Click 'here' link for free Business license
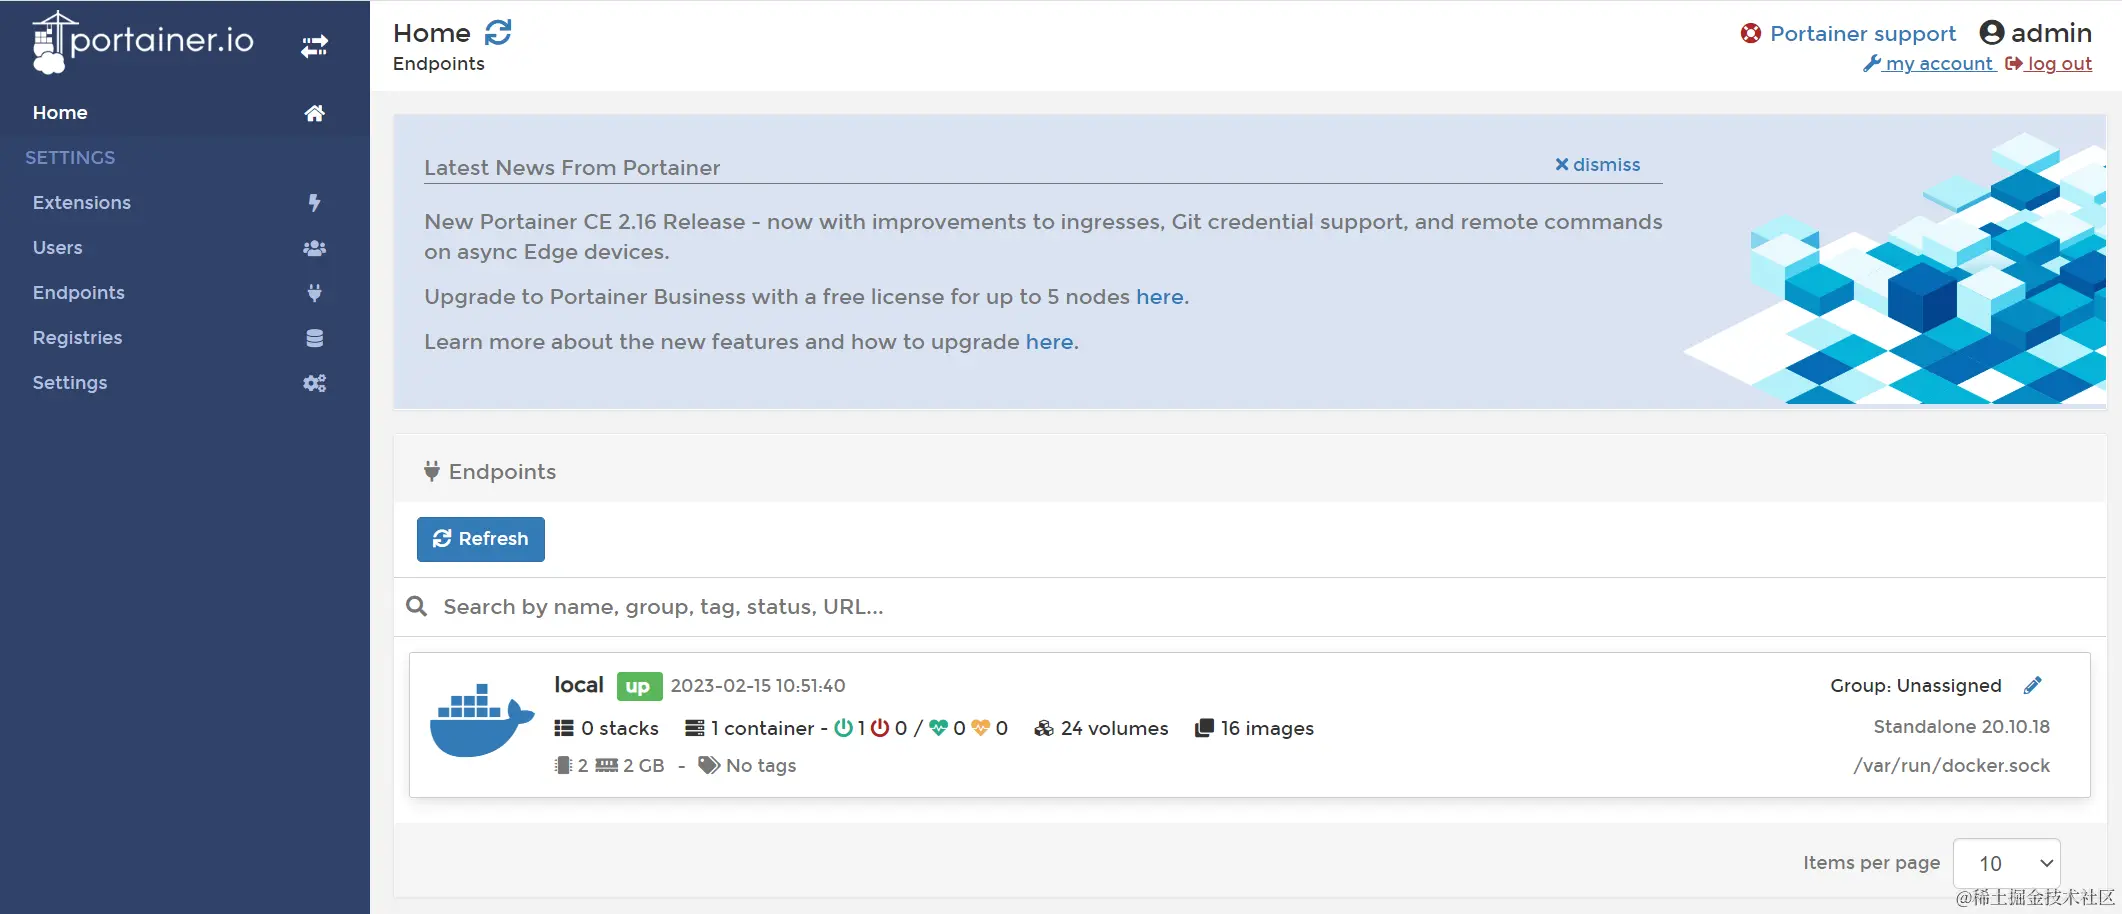 (1160, 297)
